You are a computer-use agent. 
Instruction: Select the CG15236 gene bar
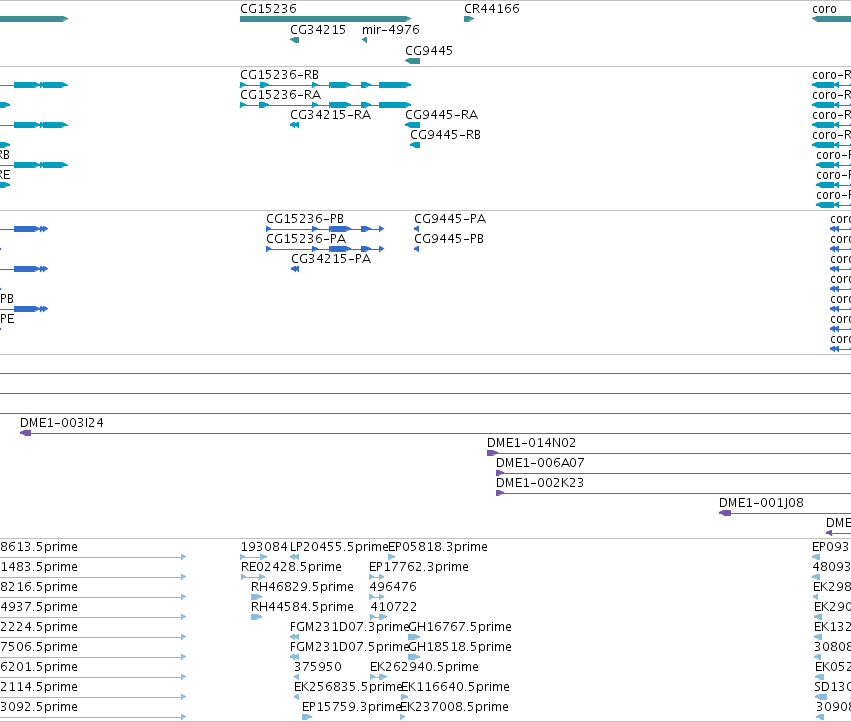click(x=326, y=19)
